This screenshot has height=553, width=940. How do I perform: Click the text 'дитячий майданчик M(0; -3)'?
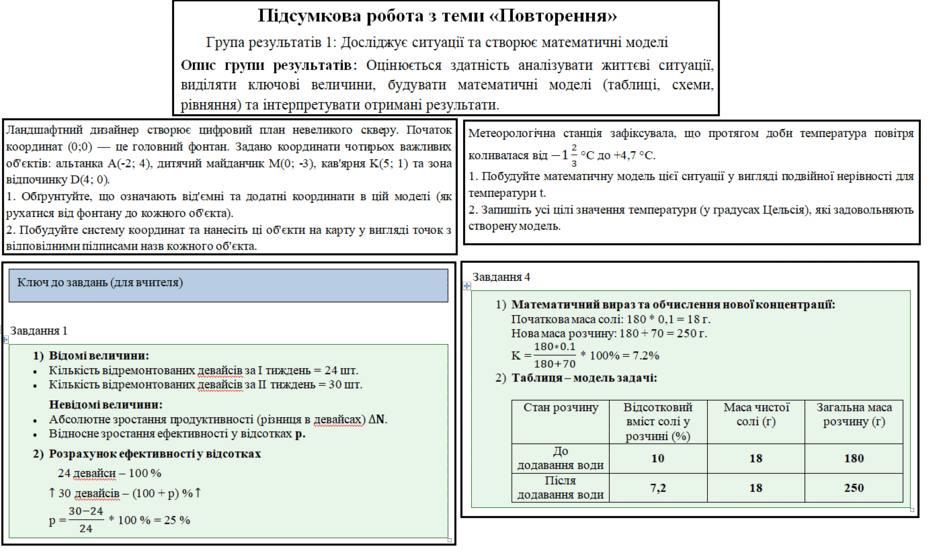pyautogui.click(x=236, y=164)
